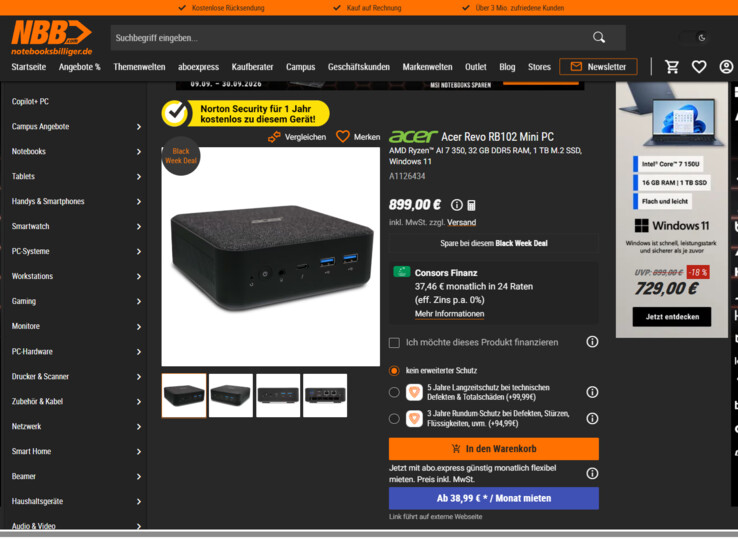Open the financing calculator icon by the price
Viewport: 738px width, 539px height.
click(x=471, y=205)
